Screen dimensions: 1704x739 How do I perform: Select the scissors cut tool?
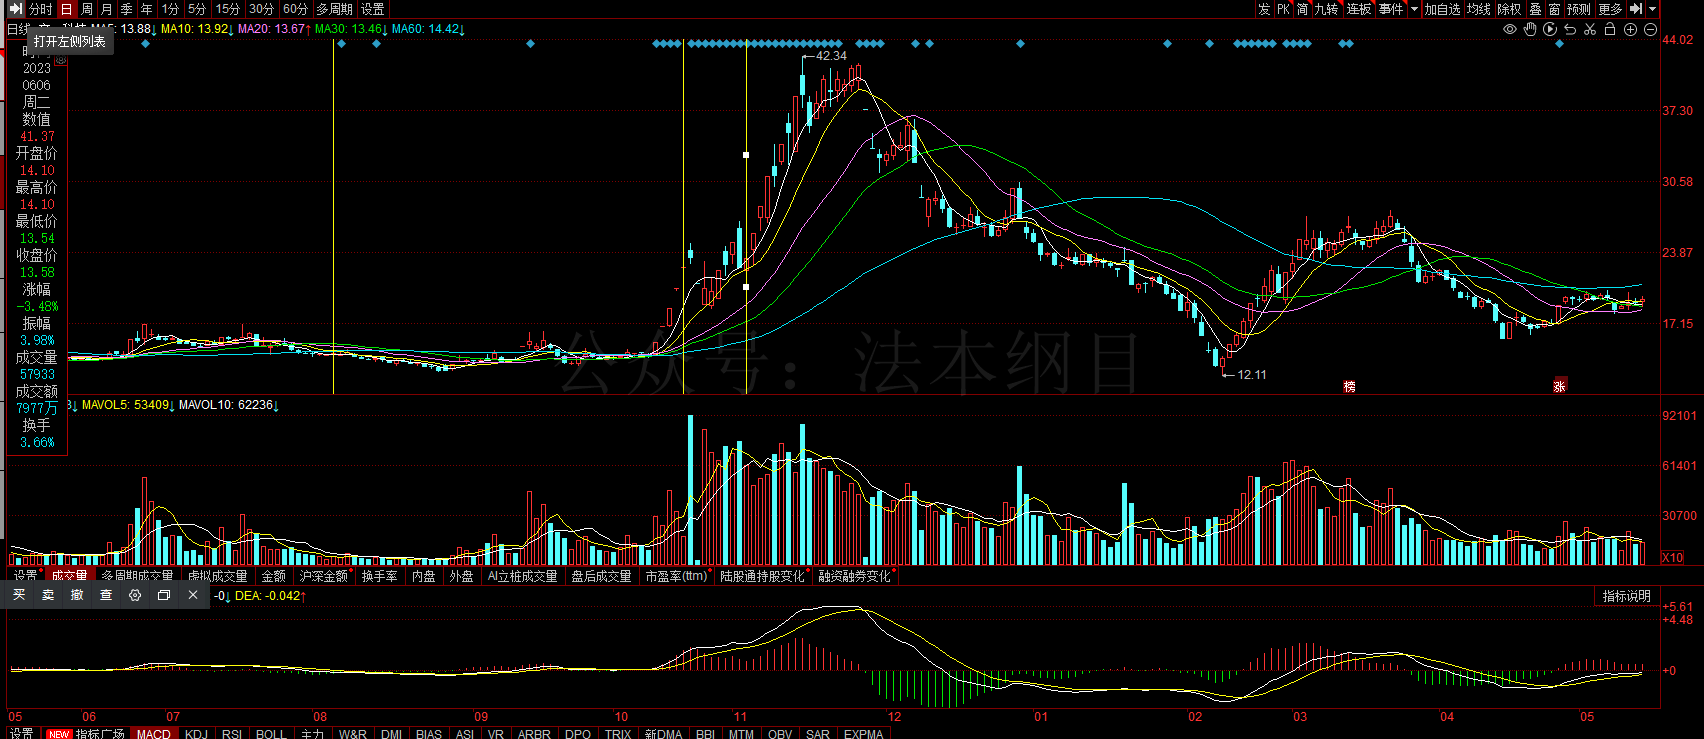pos(1590,29)
